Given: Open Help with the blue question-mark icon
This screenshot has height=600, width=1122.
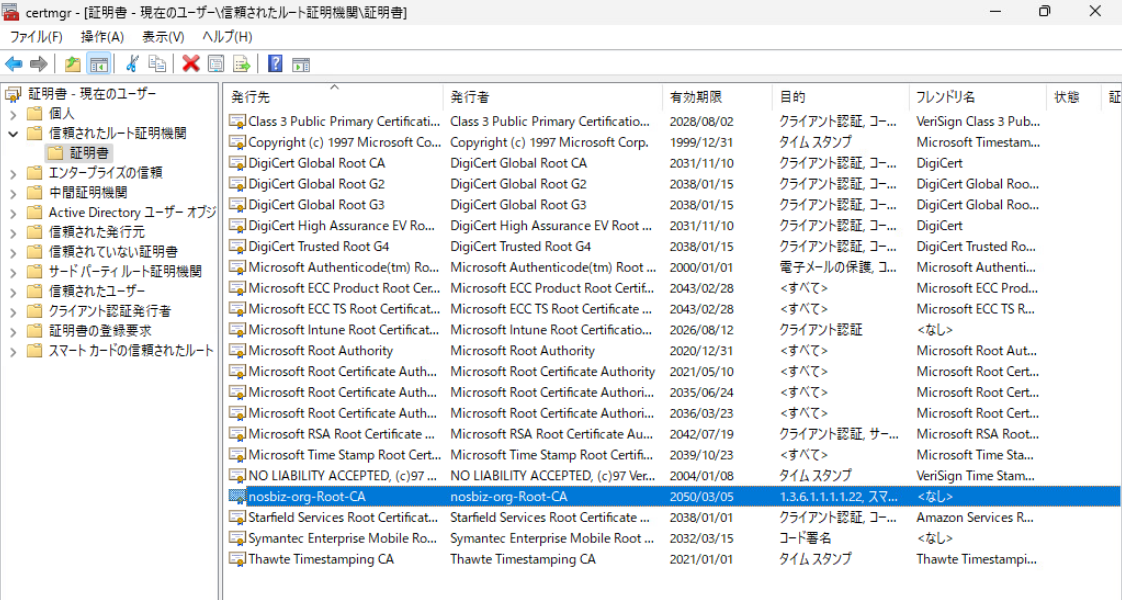Looking at the screenshot, I should click(275, 64).
